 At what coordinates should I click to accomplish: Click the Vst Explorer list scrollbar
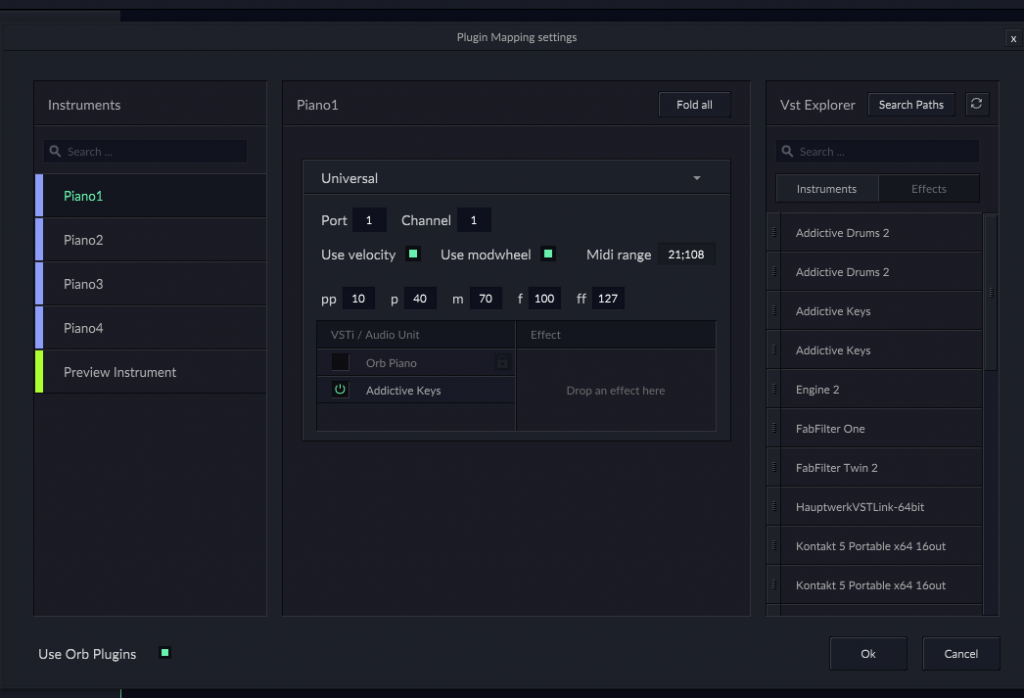point(990,292)
